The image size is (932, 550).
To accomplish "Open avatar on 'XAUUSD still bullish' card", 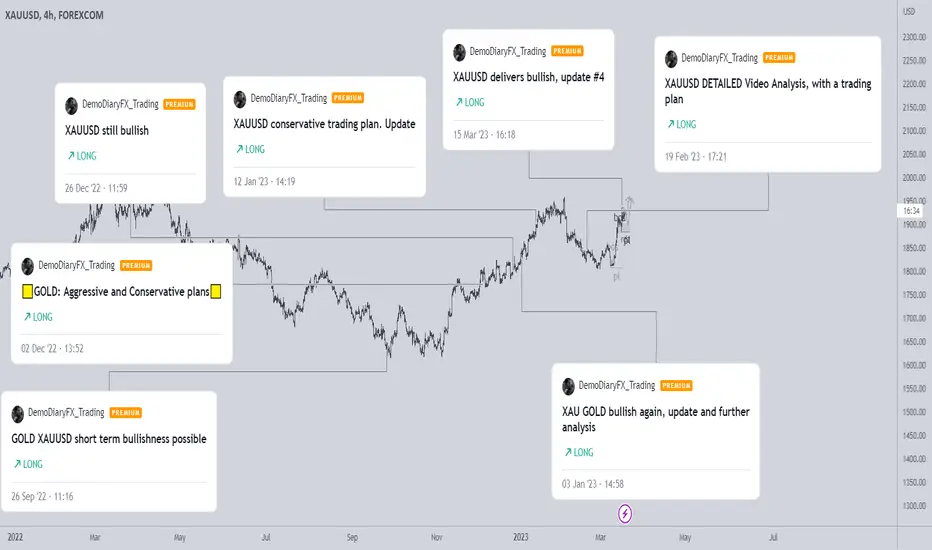I will pyautogui.click(x=71, y=106).
